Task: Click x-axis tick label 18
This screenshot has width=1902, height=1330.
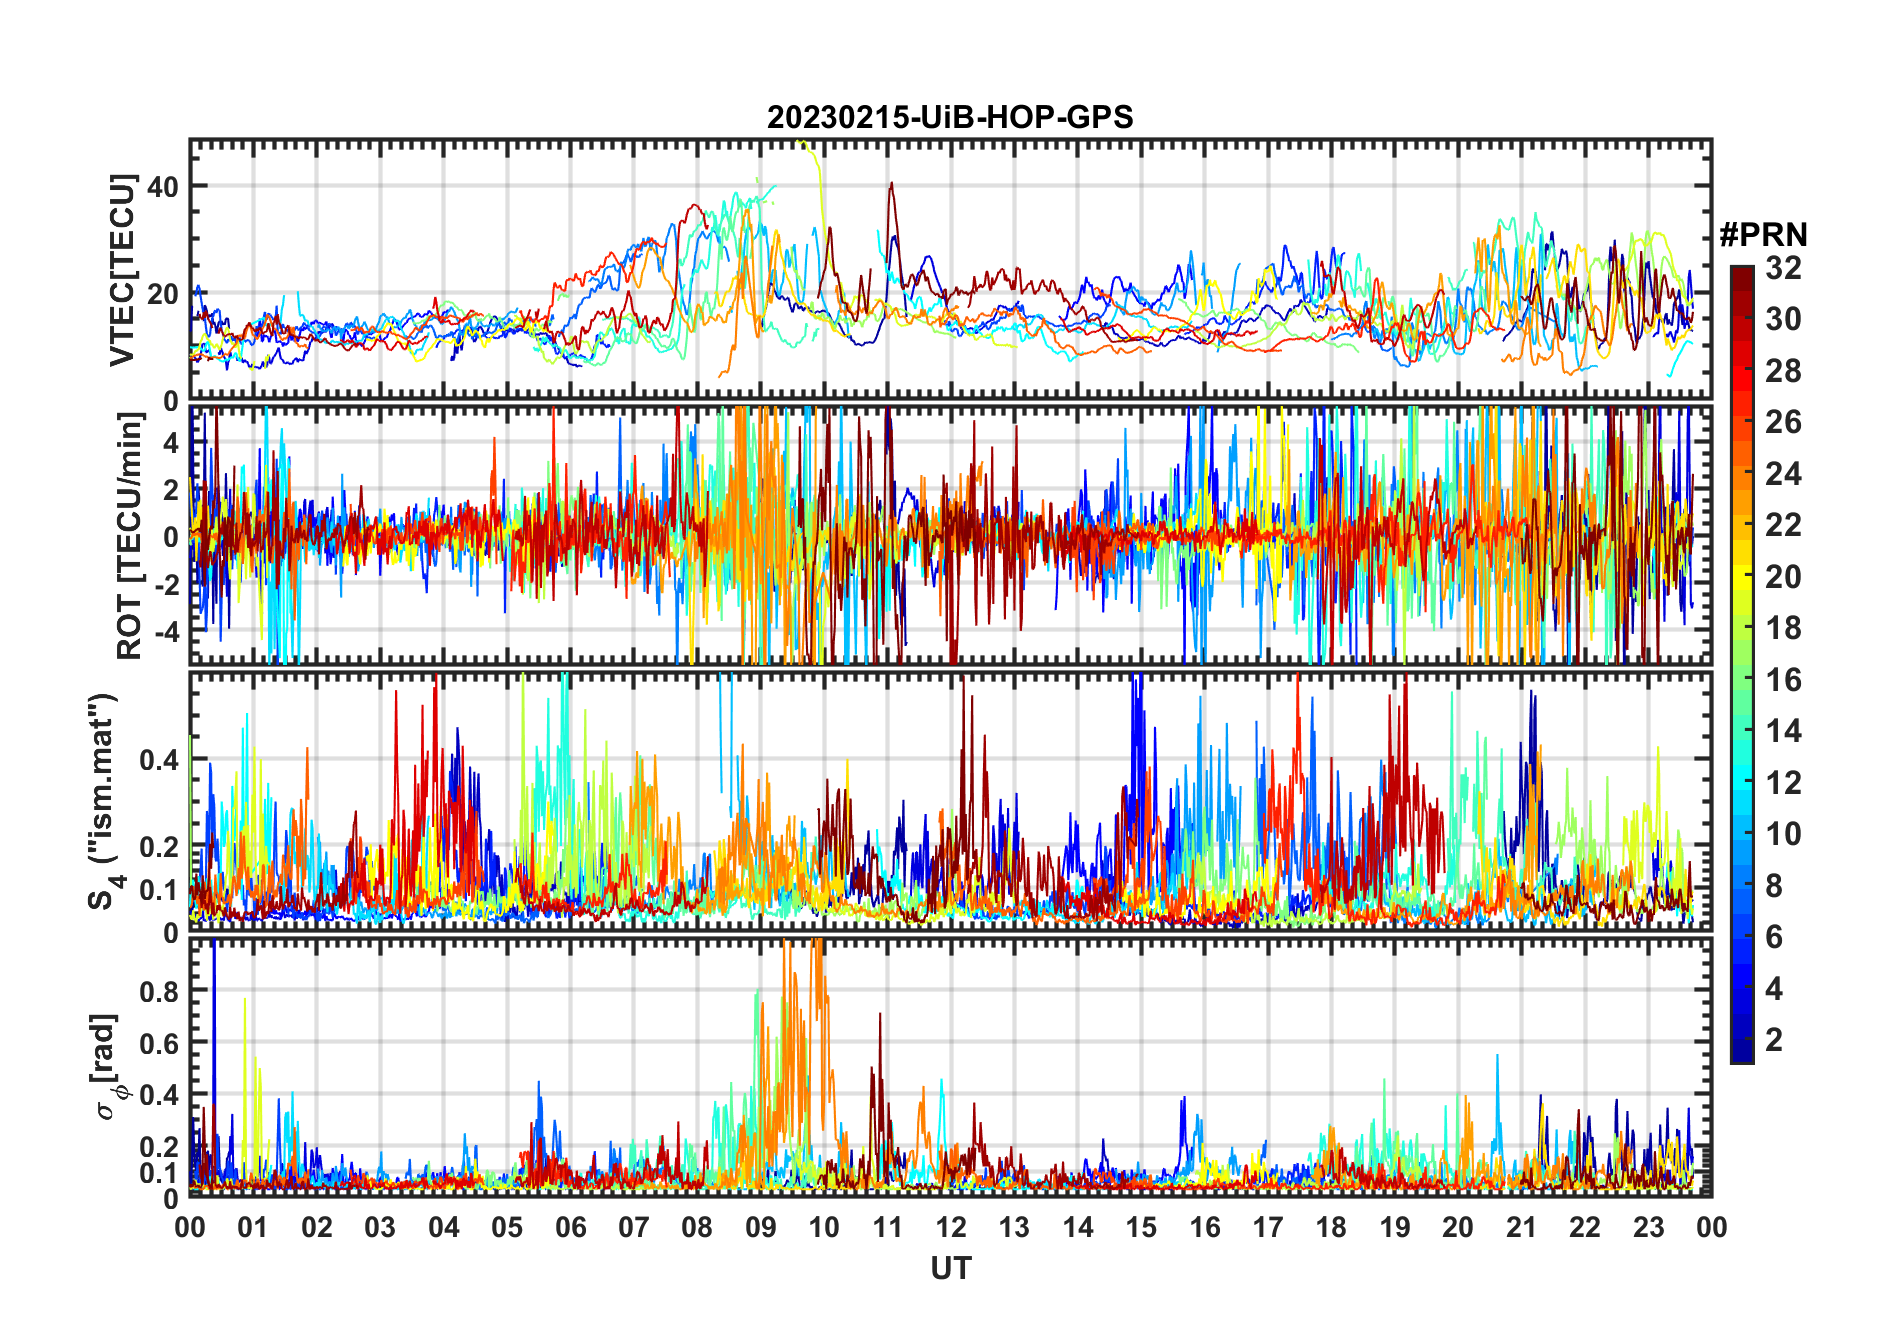Action: (x=1331, y=1227)
